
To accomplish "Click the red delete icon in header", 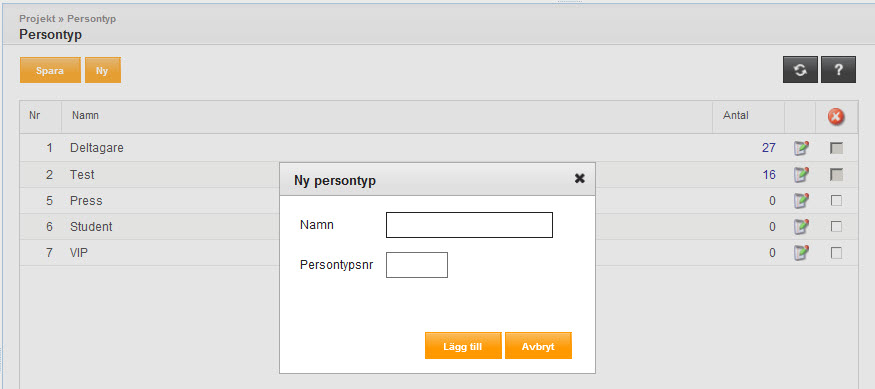I will [835, 117].
